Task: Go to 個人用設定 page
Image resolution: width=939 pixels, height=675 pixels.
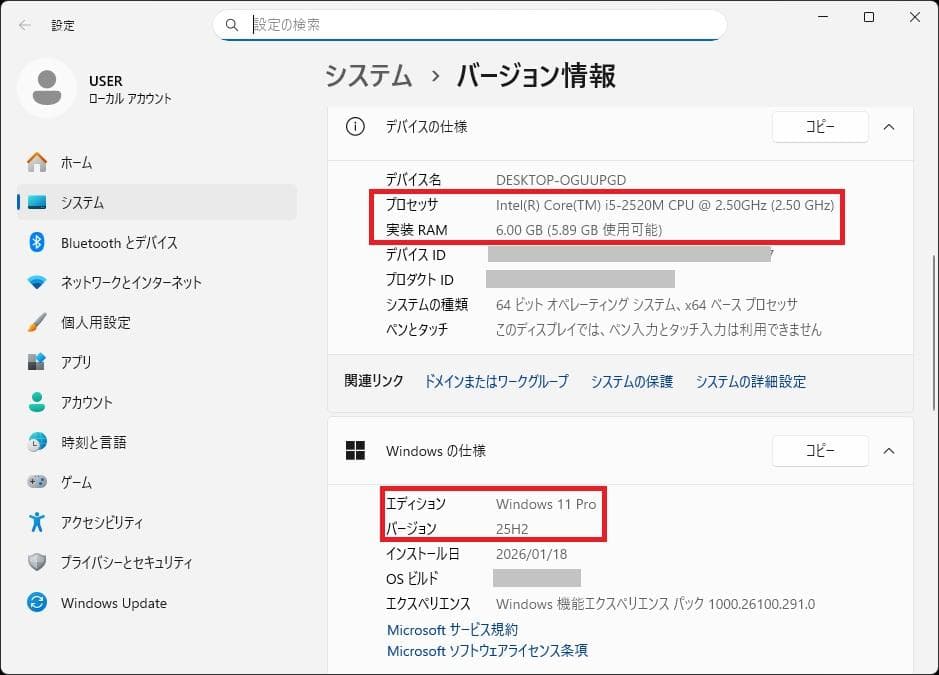Action: tap(157, 322)
